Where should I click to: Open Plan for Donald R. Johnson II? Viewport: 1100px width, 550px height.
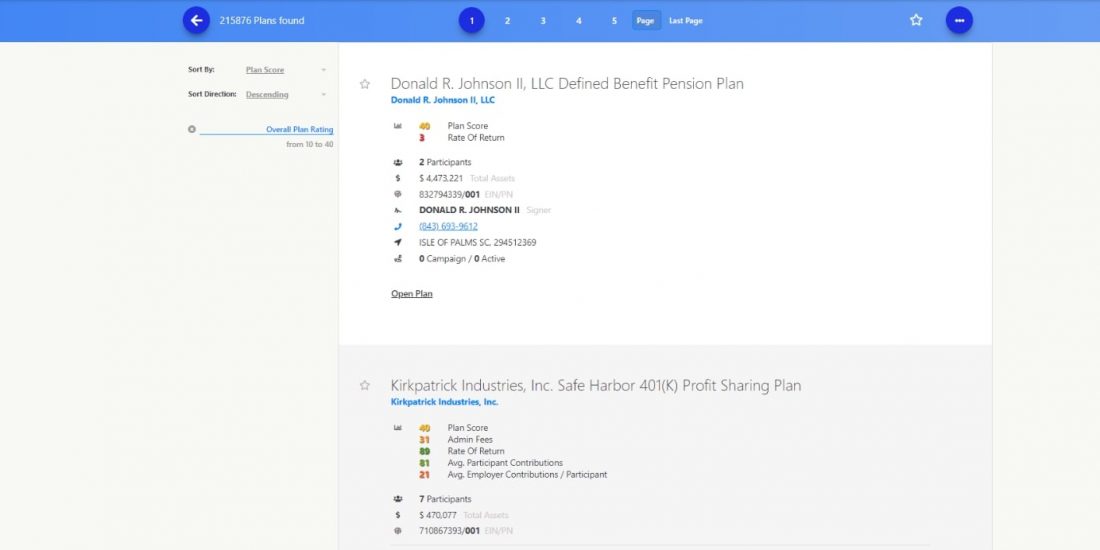click(411, 294)
